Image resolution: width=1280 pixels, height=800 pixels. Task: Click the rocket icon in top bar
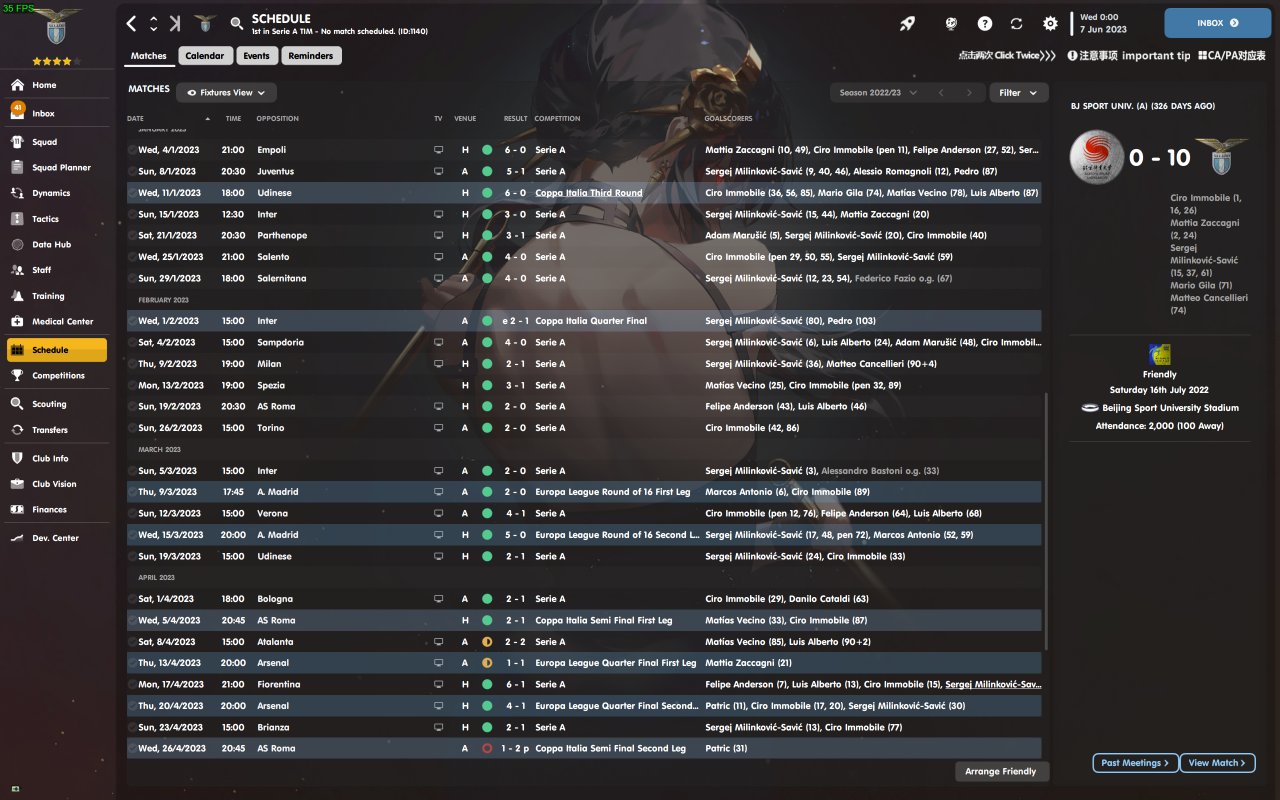907,23
